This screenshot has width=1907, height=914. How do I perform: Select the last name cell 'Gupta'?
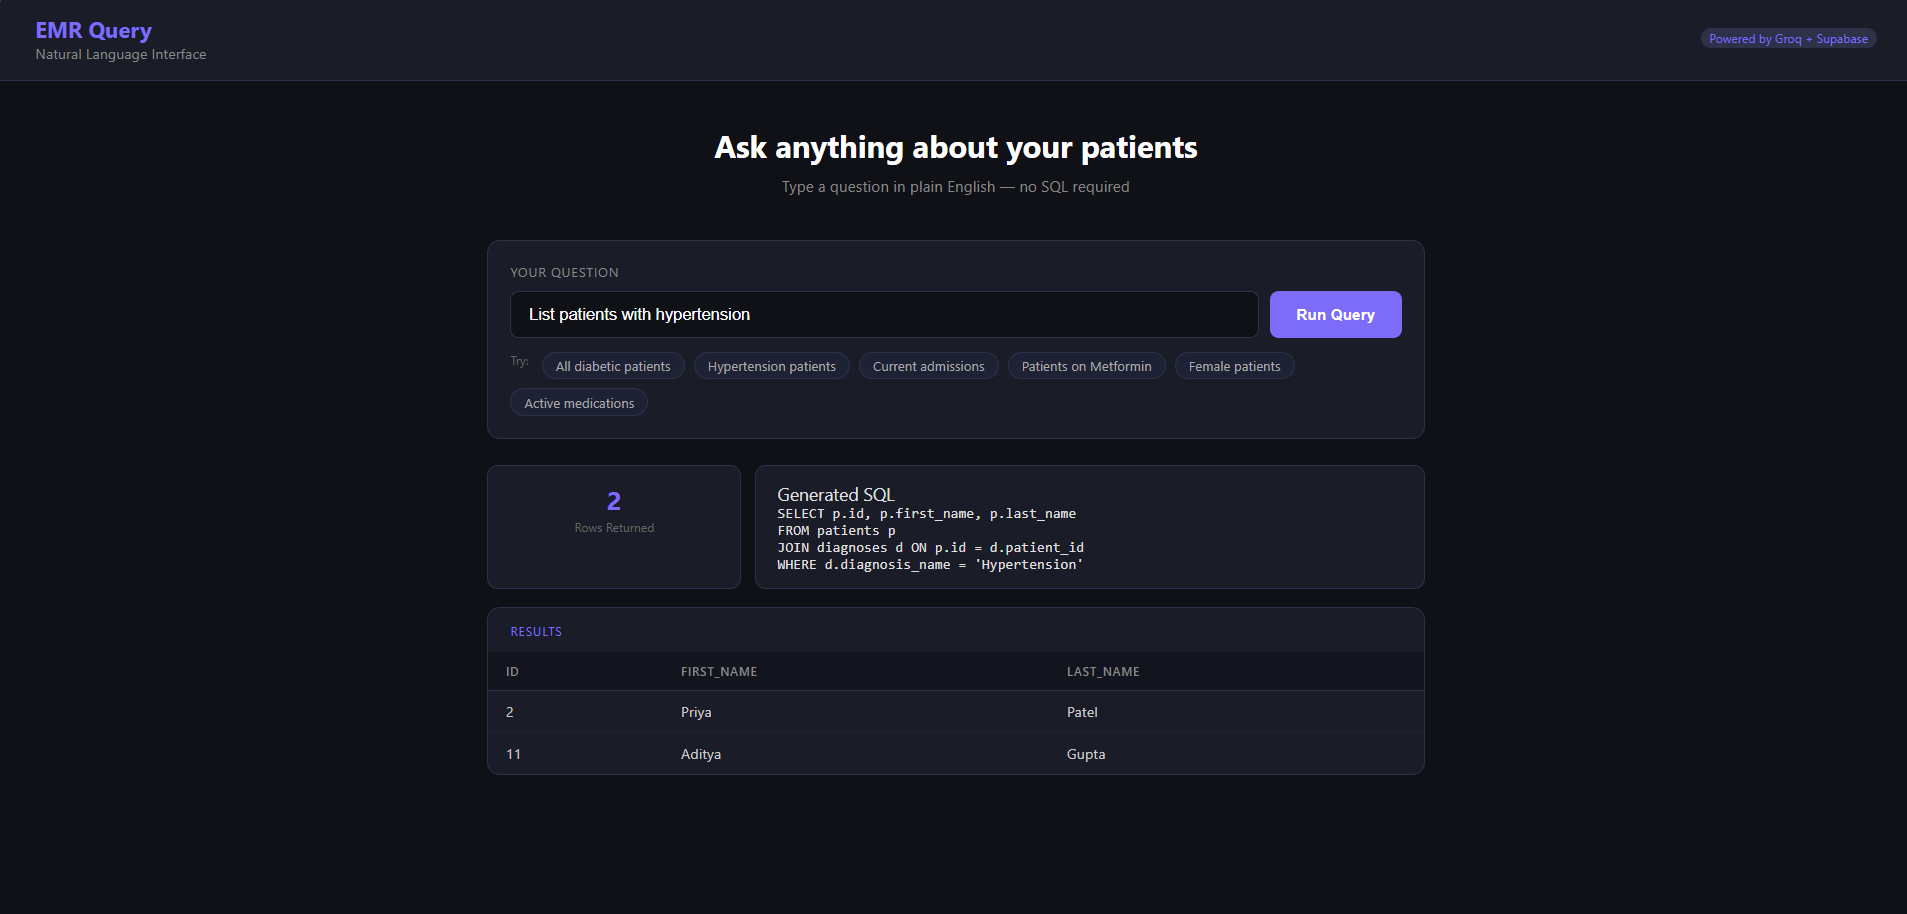(1086, 754)
